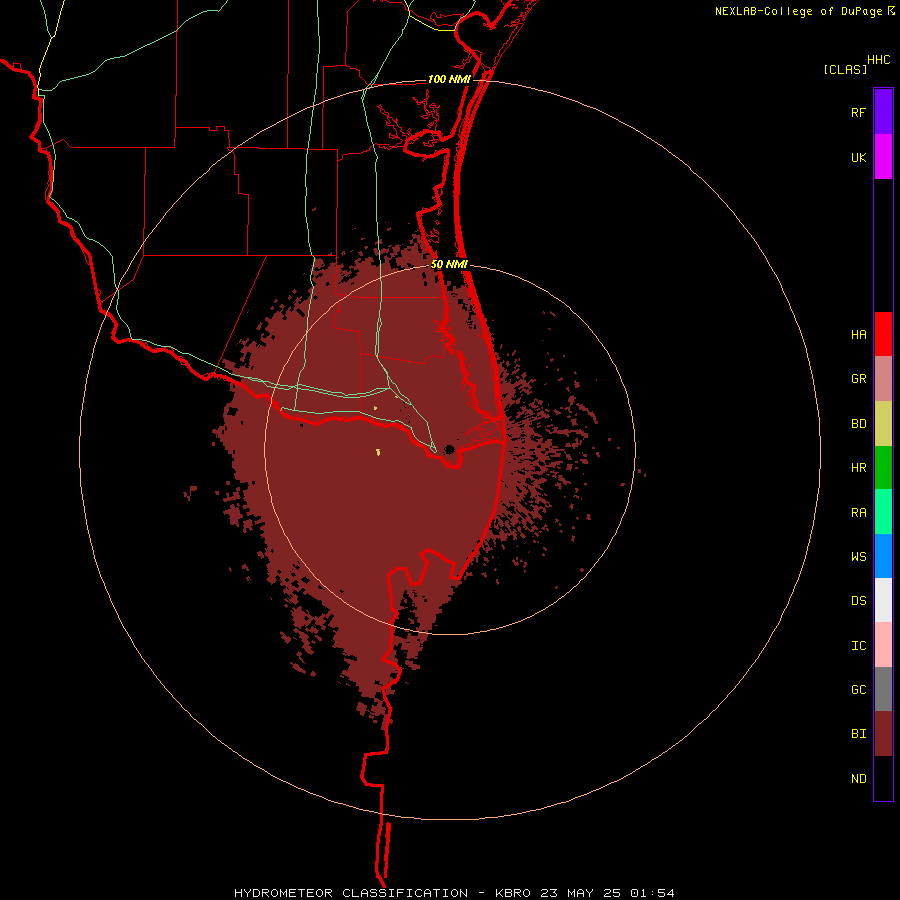900x900 pixels.
Task: Click the HA red legend swatch
Action: click(x=883, y=334)
